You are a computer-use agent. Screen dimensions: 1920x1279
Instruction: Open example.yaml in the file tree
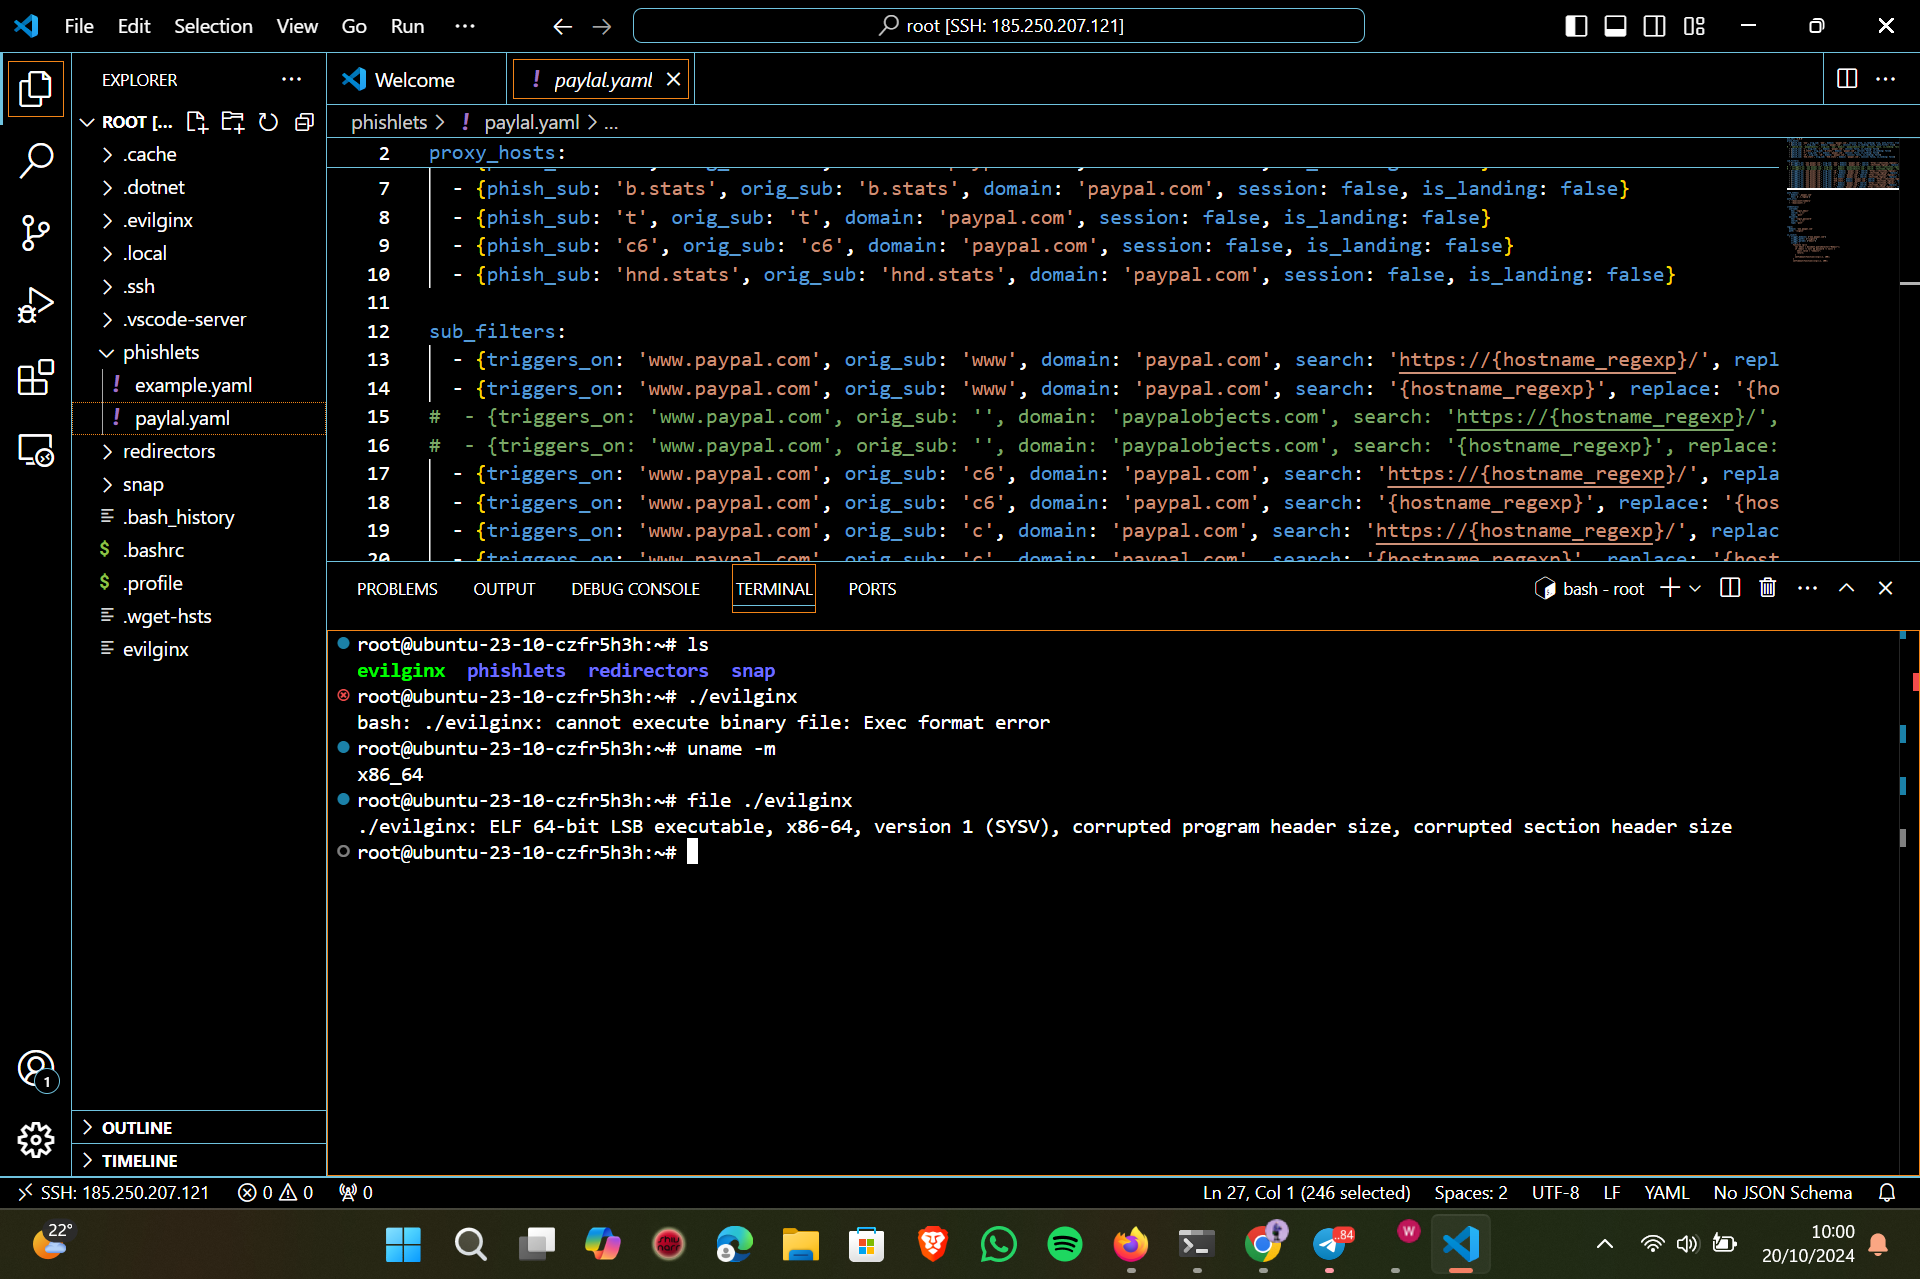pos(199,385)
